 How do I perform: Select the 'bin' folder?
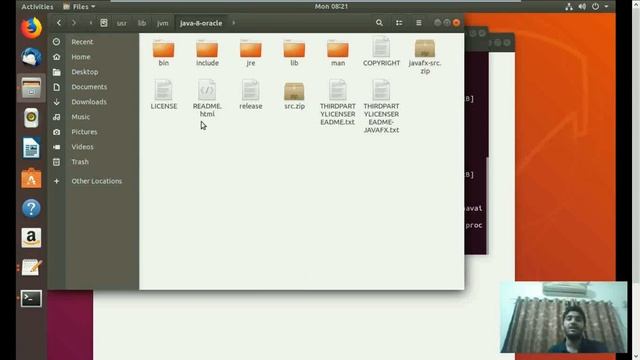164,52
